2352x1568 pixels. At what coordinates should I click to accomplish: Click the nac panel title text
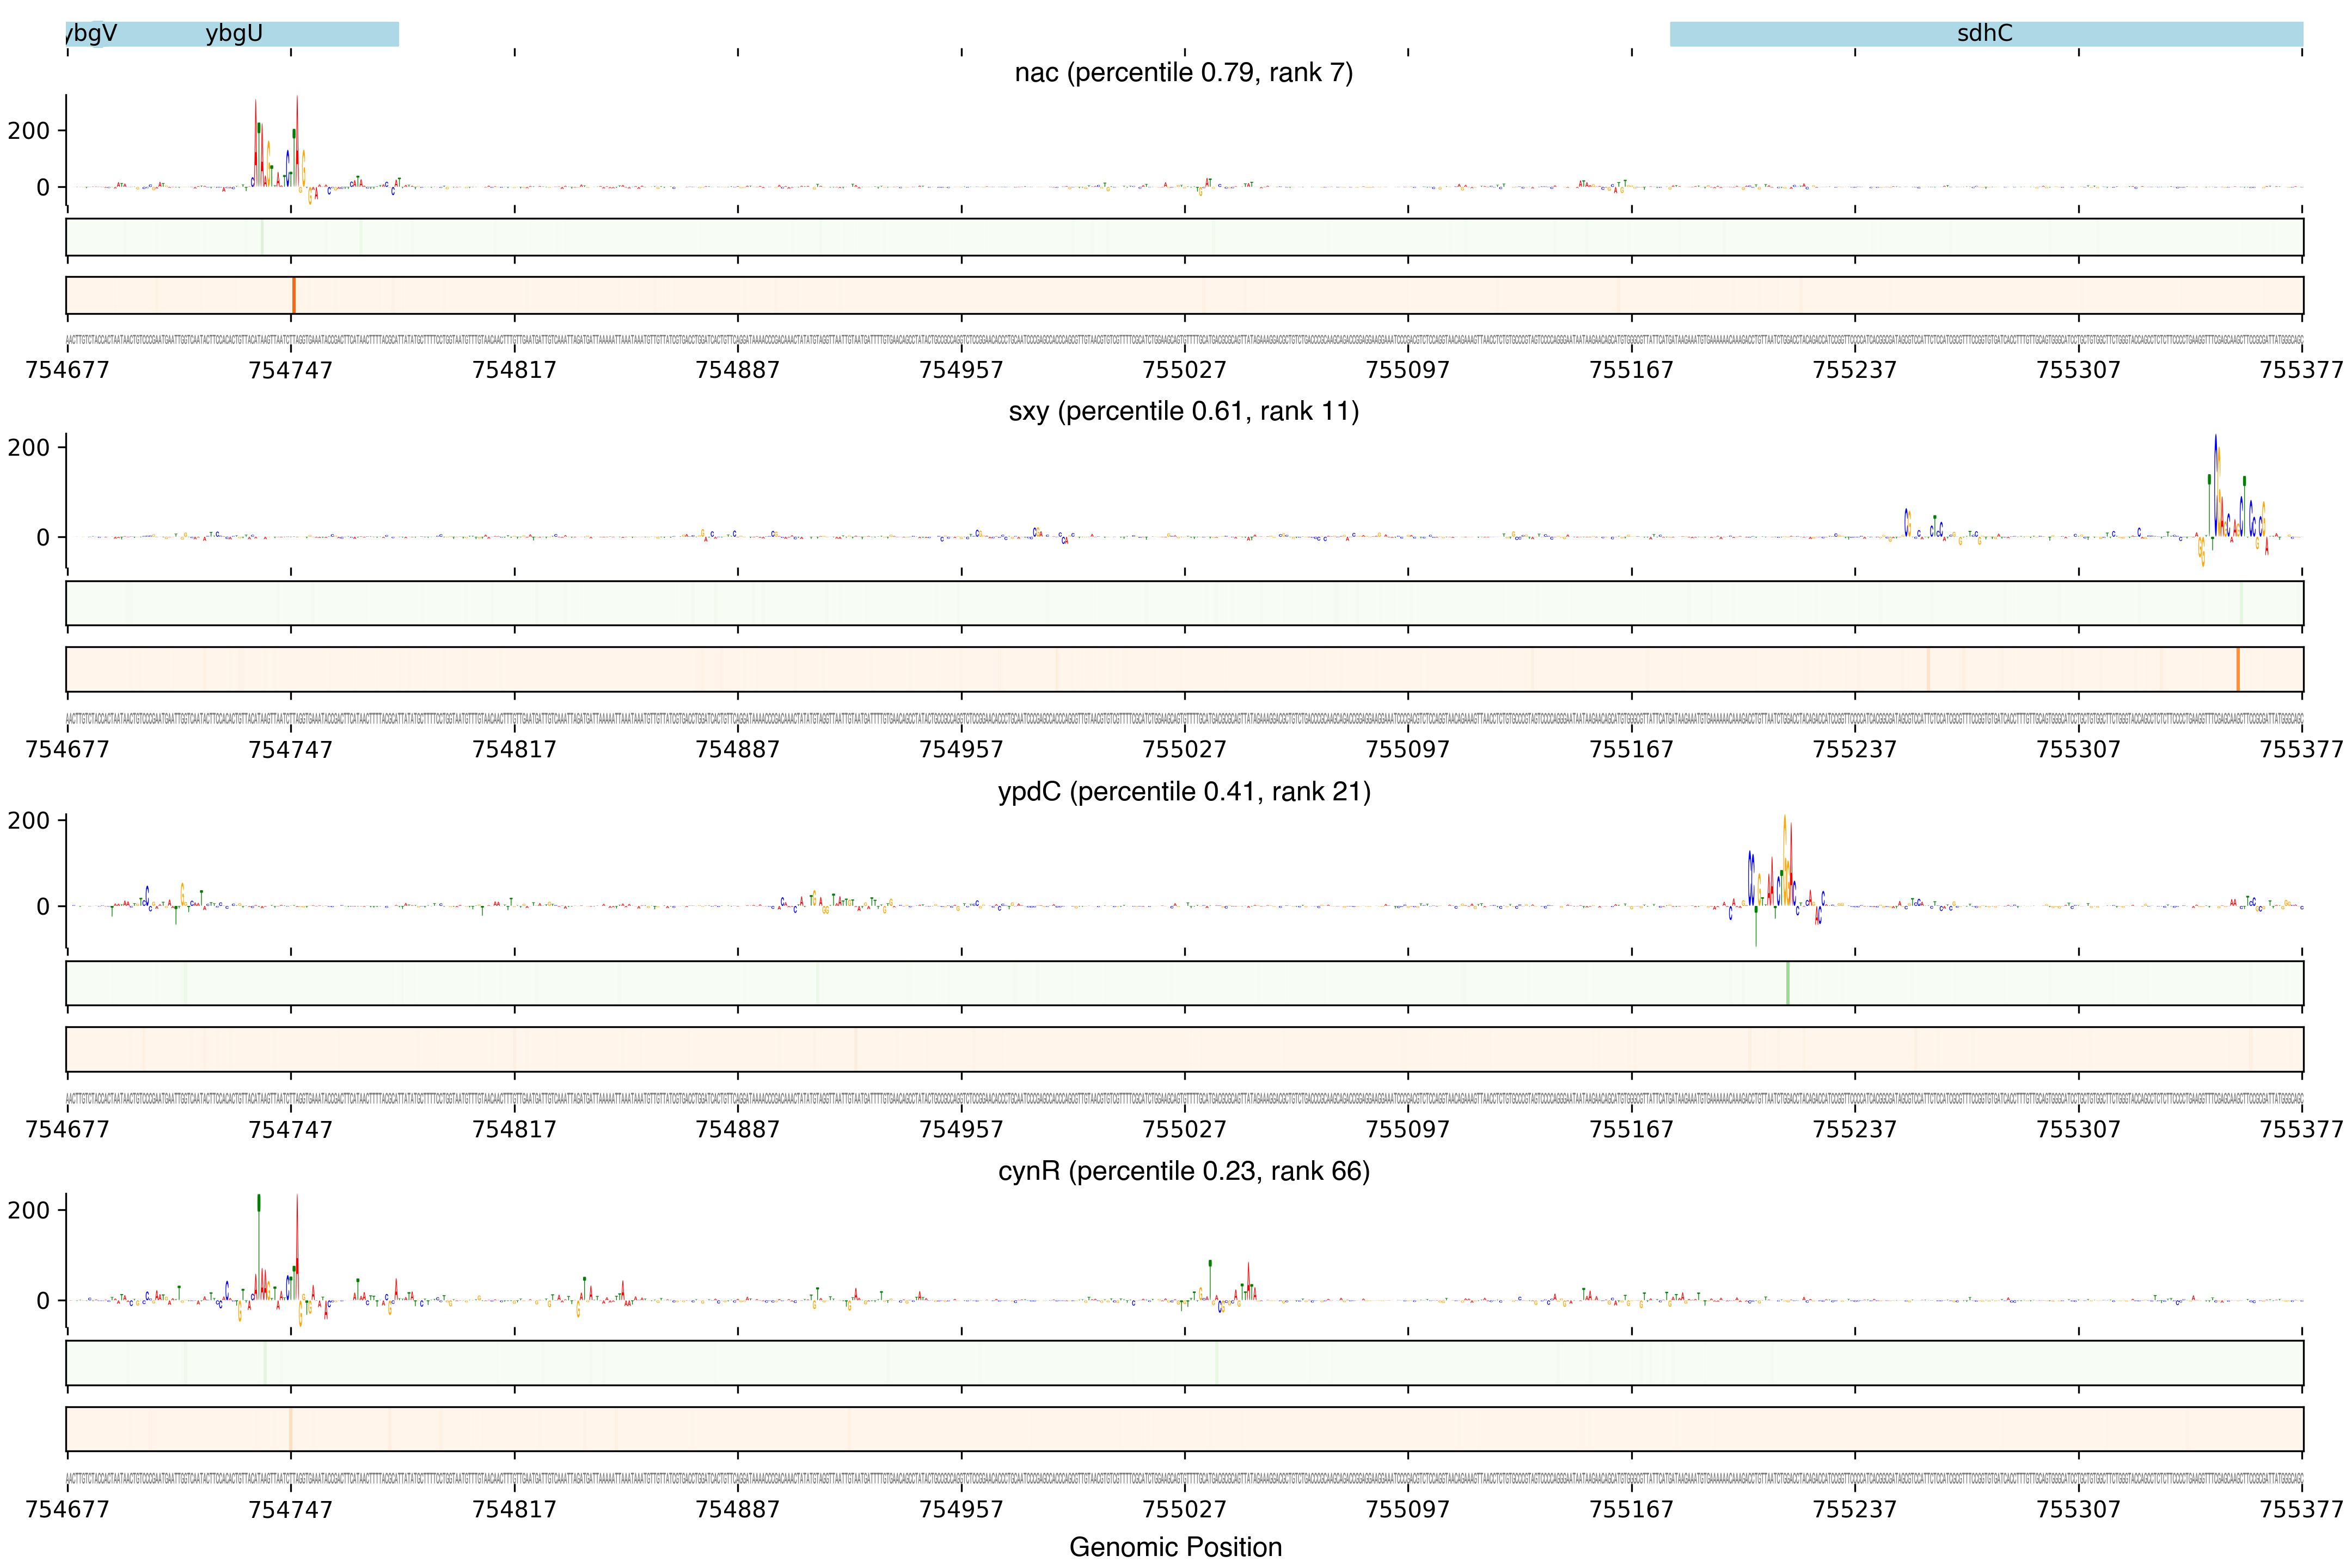pos(1183,73)
